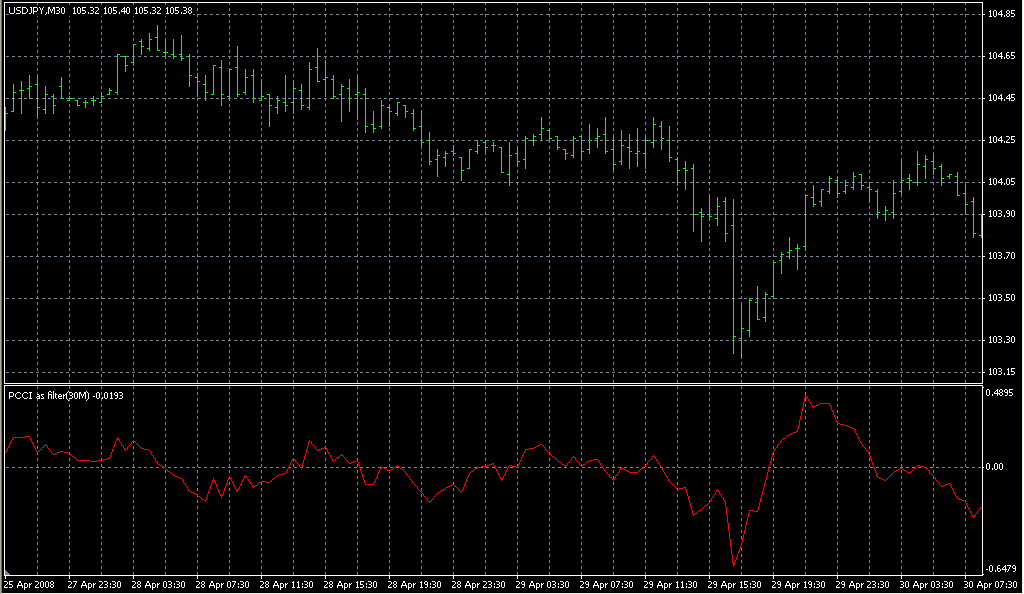The width and height of the screenshot is (1024, 594).
Task: Click the 28 Apr 11:30 time label
Action: (286, 585)
